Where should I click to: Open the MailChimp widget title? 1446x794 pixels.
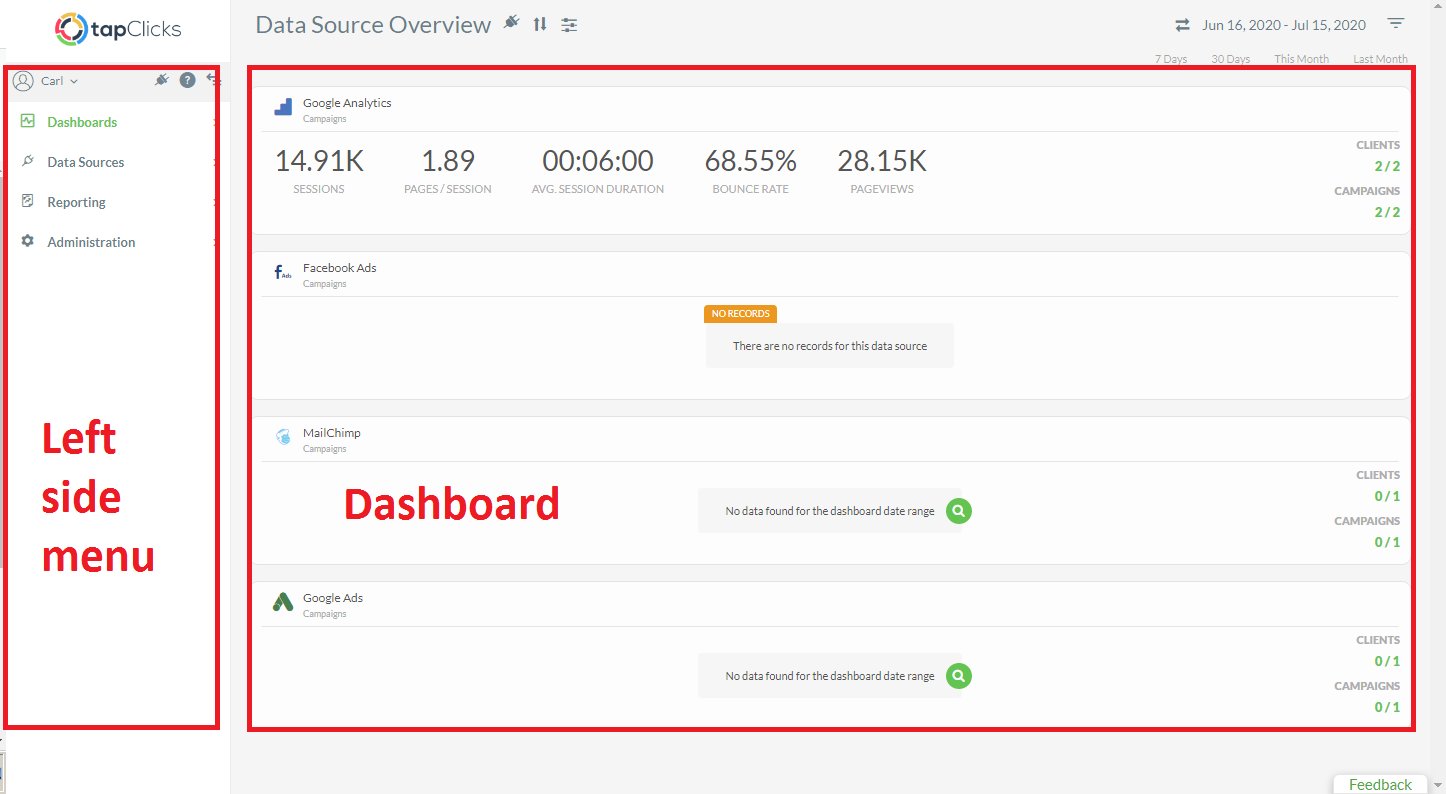(x=332, y=433)
